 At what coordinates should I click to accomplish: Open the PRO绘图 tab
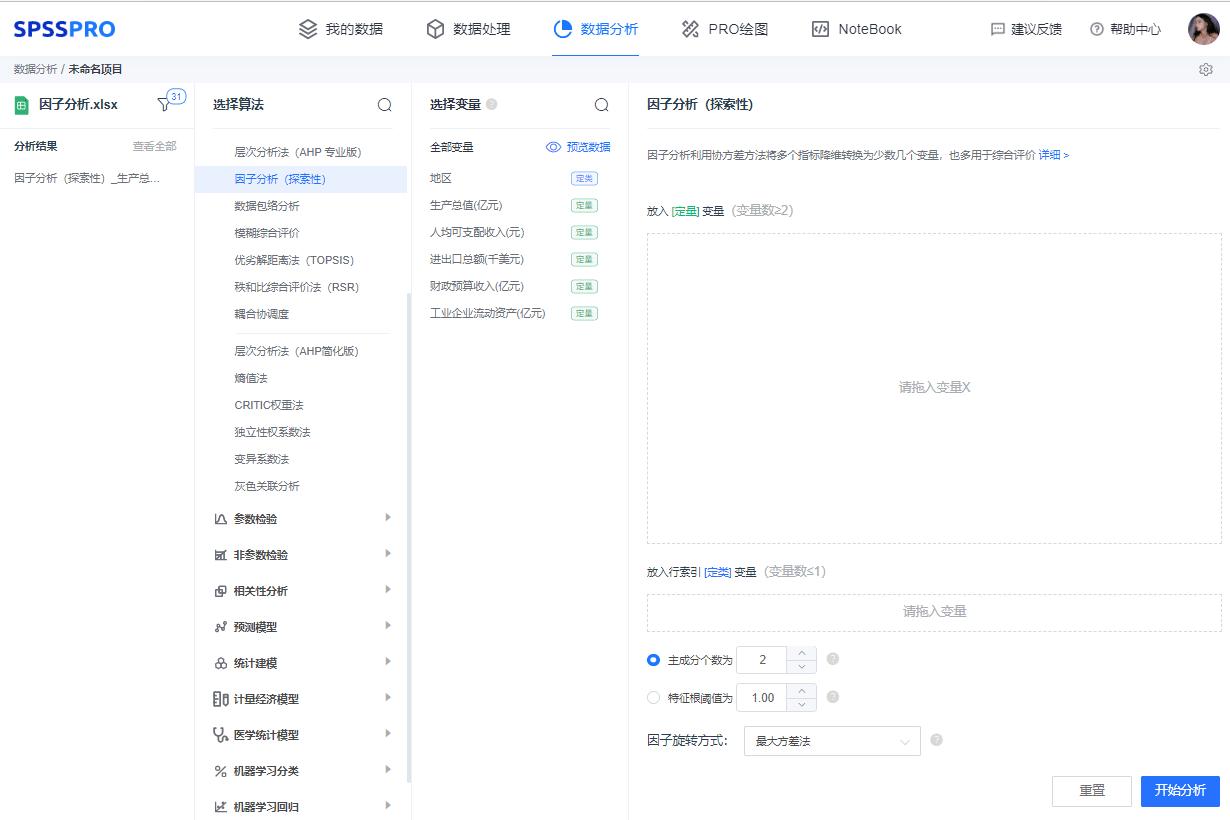pyautogui.click(x=725, y=29)
